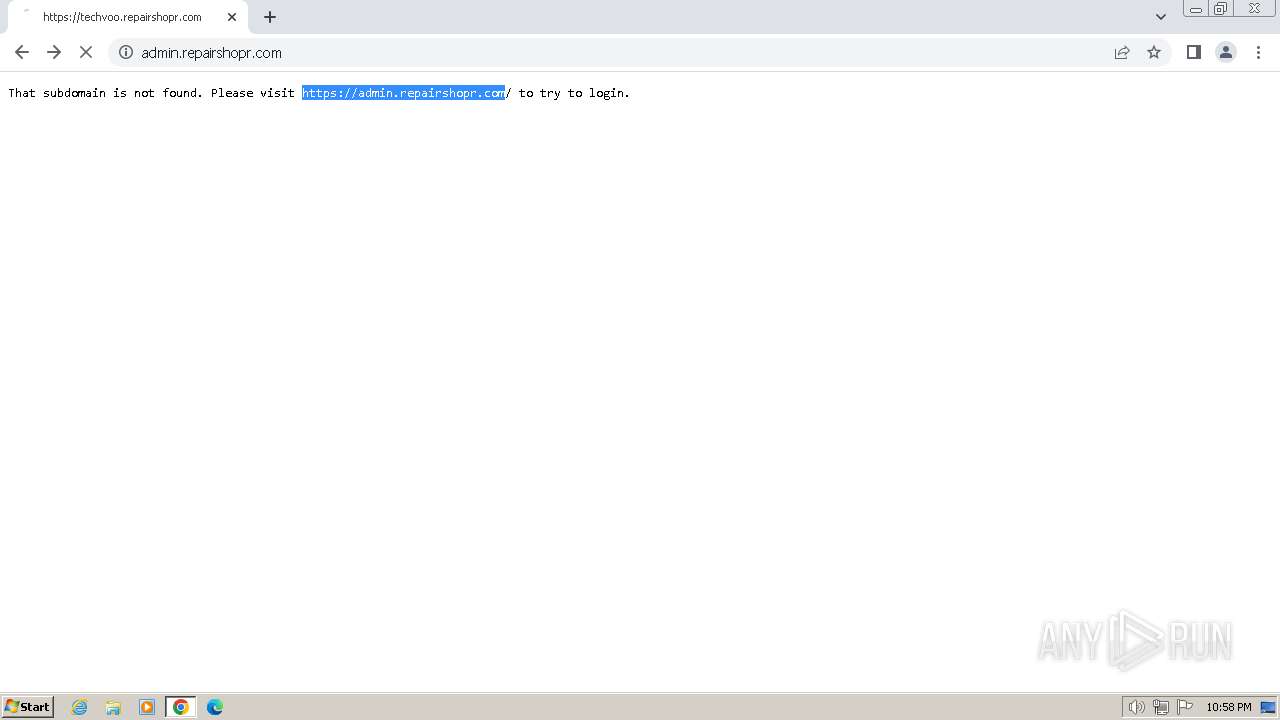Open the Chrome three-dot menu
1280x720 pixels.
pyautogui.click(x=1258, y=52)
